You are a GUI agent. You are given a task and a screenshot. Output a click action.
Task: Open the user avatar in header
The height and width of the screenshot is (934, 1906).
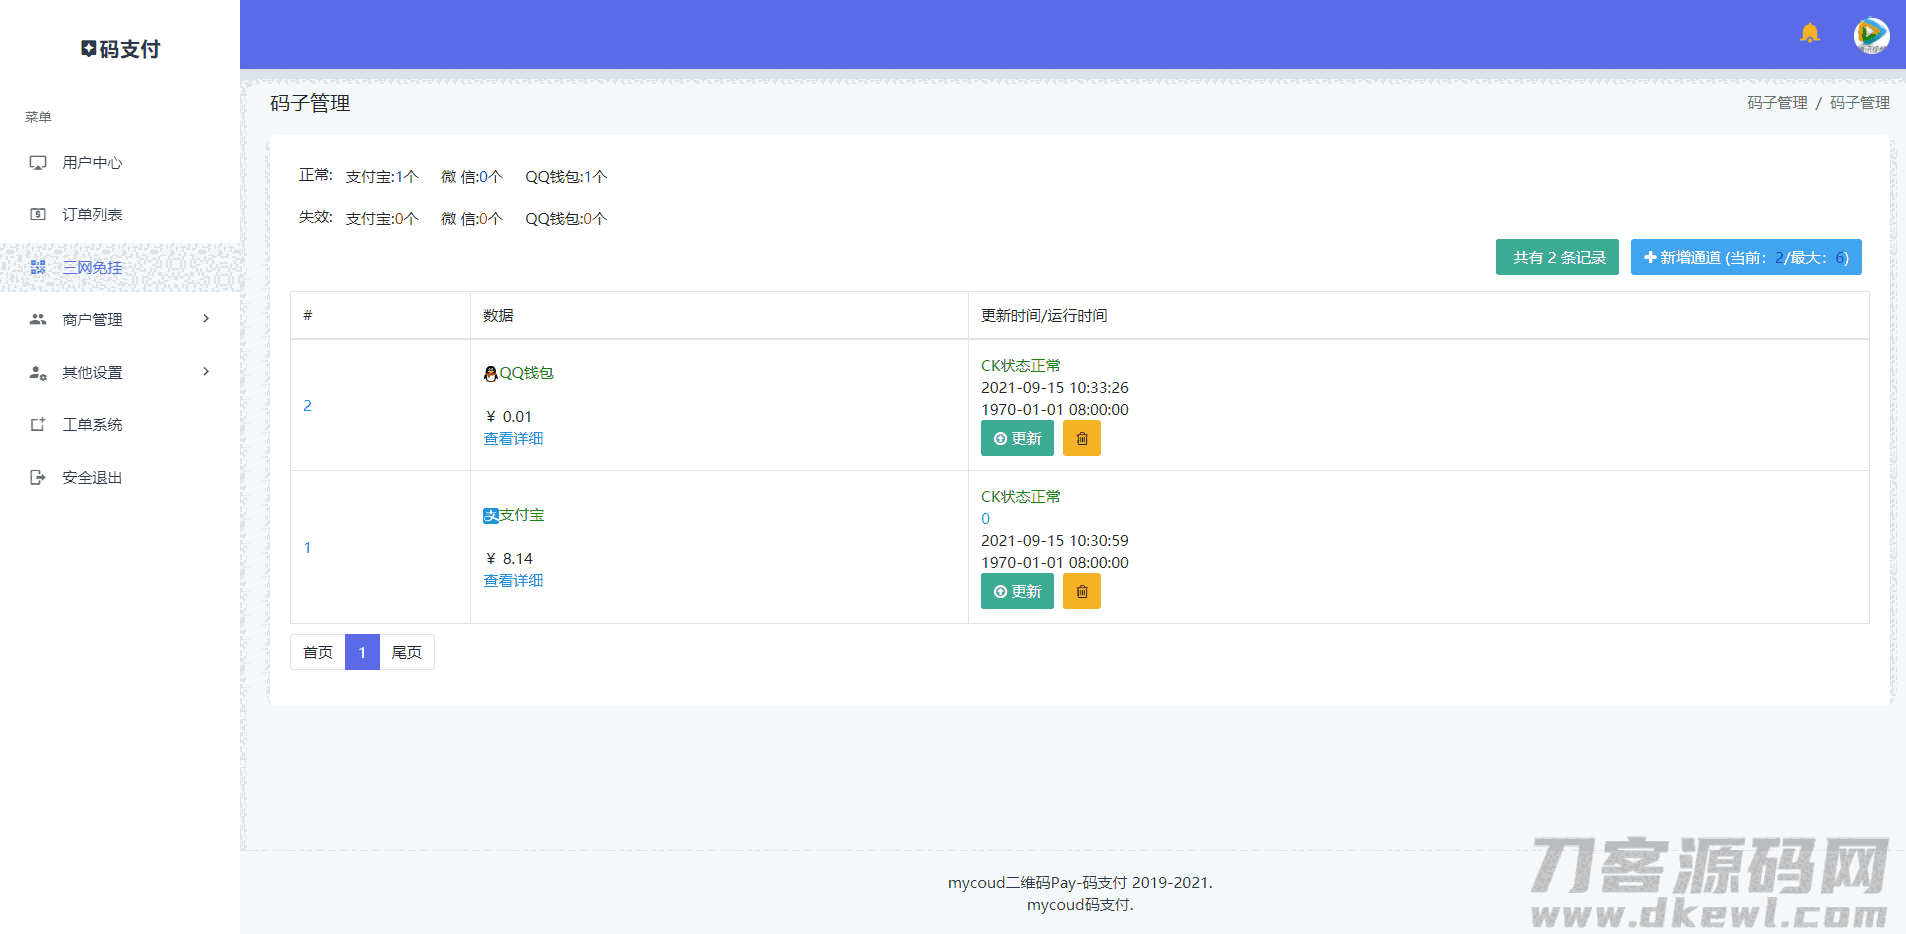1870,35
